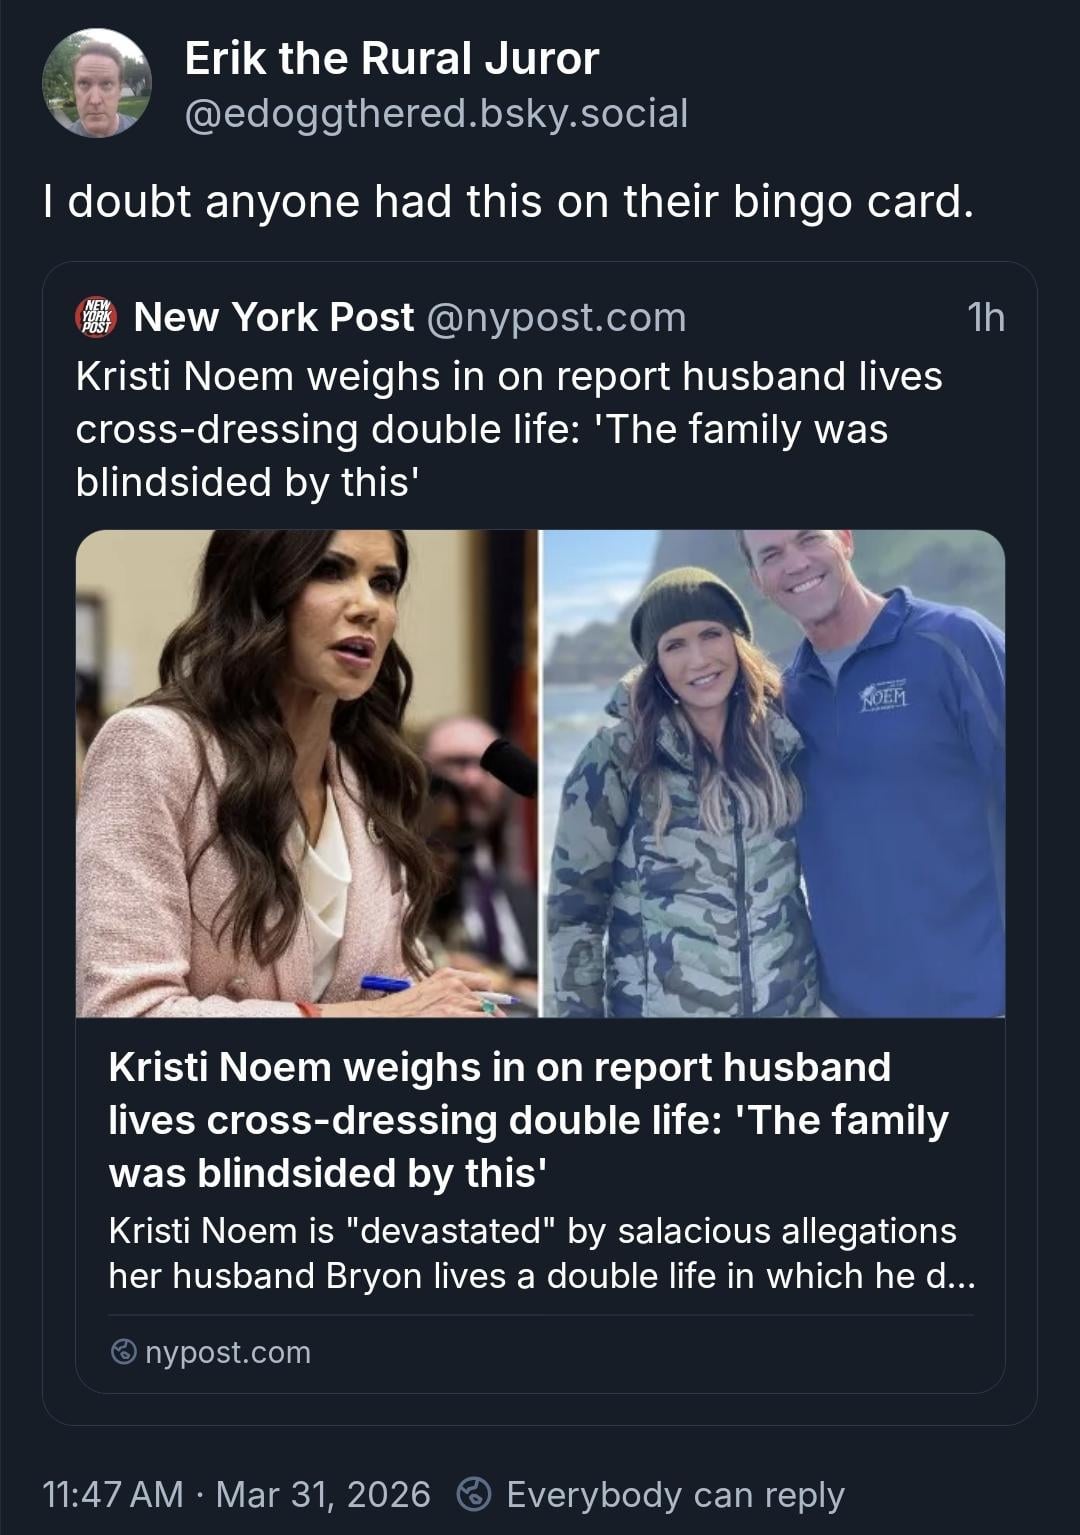Click the nypost.com domain in card footer
The width and height of the screenshot is (1080, 1535).
pyautogui.click(x=228, y=1353)
